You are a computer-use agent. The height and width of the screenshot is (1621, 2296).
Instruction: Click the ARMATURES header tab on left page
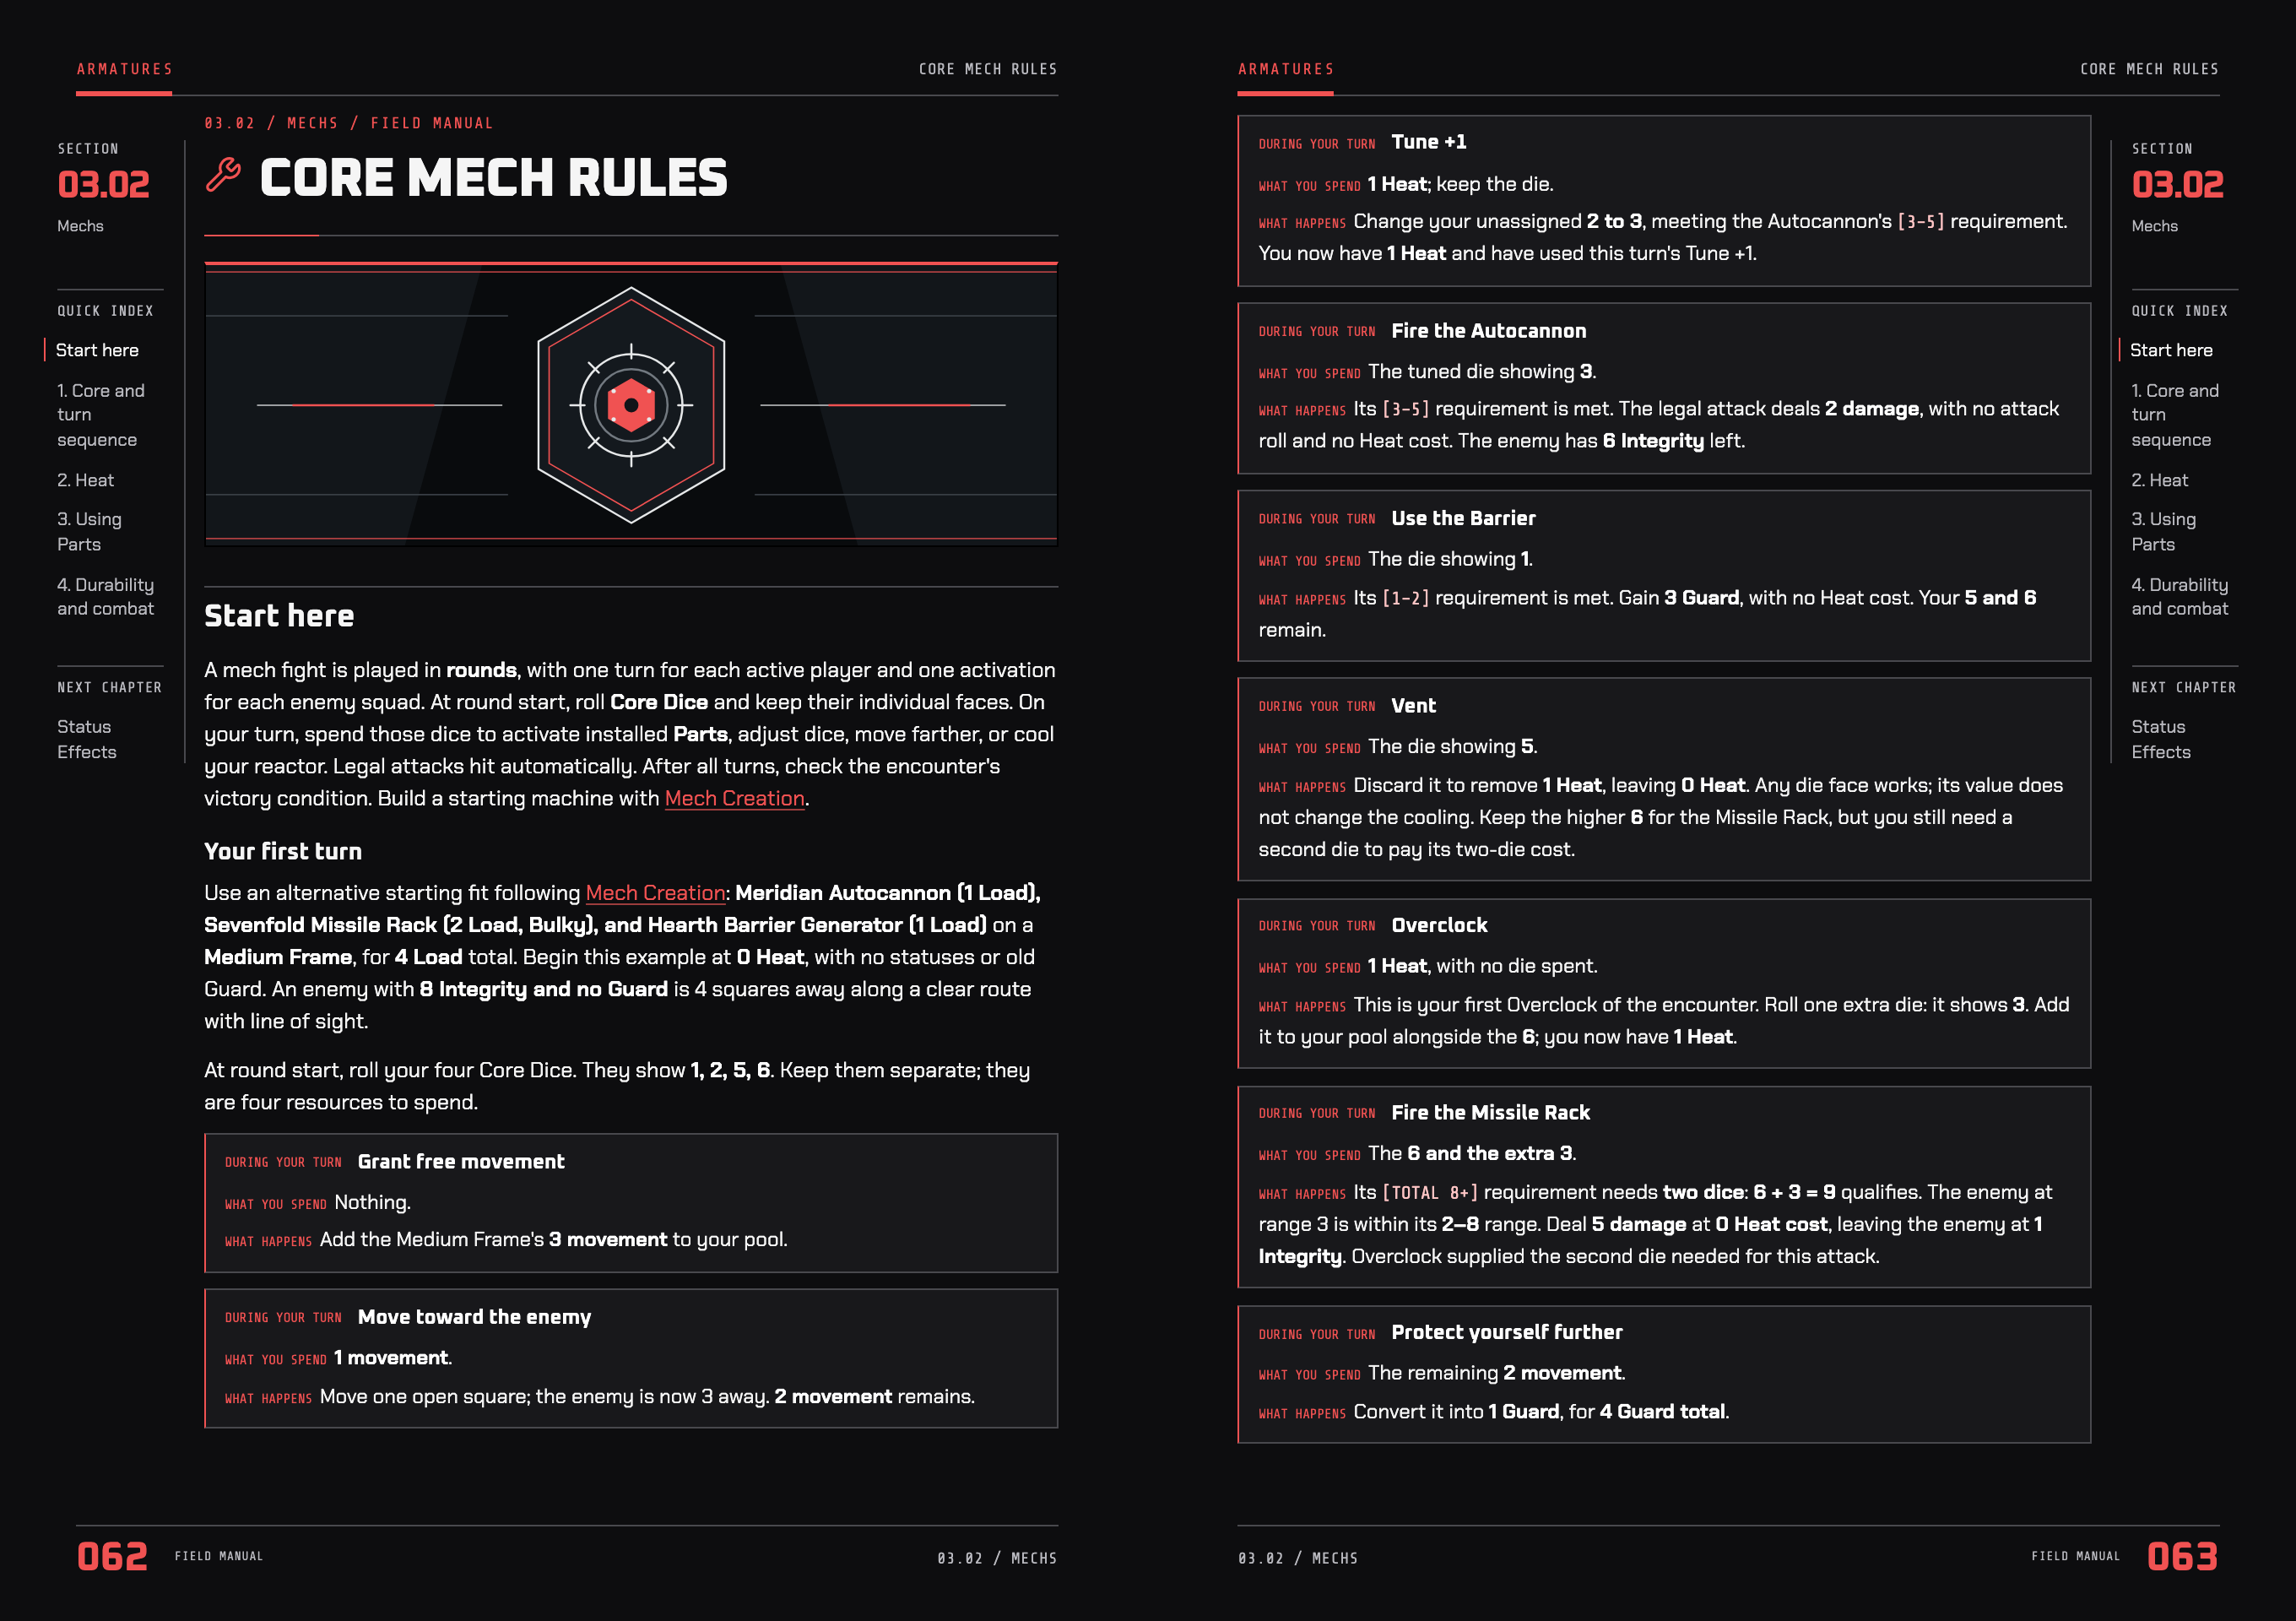[x=124, y=69]
